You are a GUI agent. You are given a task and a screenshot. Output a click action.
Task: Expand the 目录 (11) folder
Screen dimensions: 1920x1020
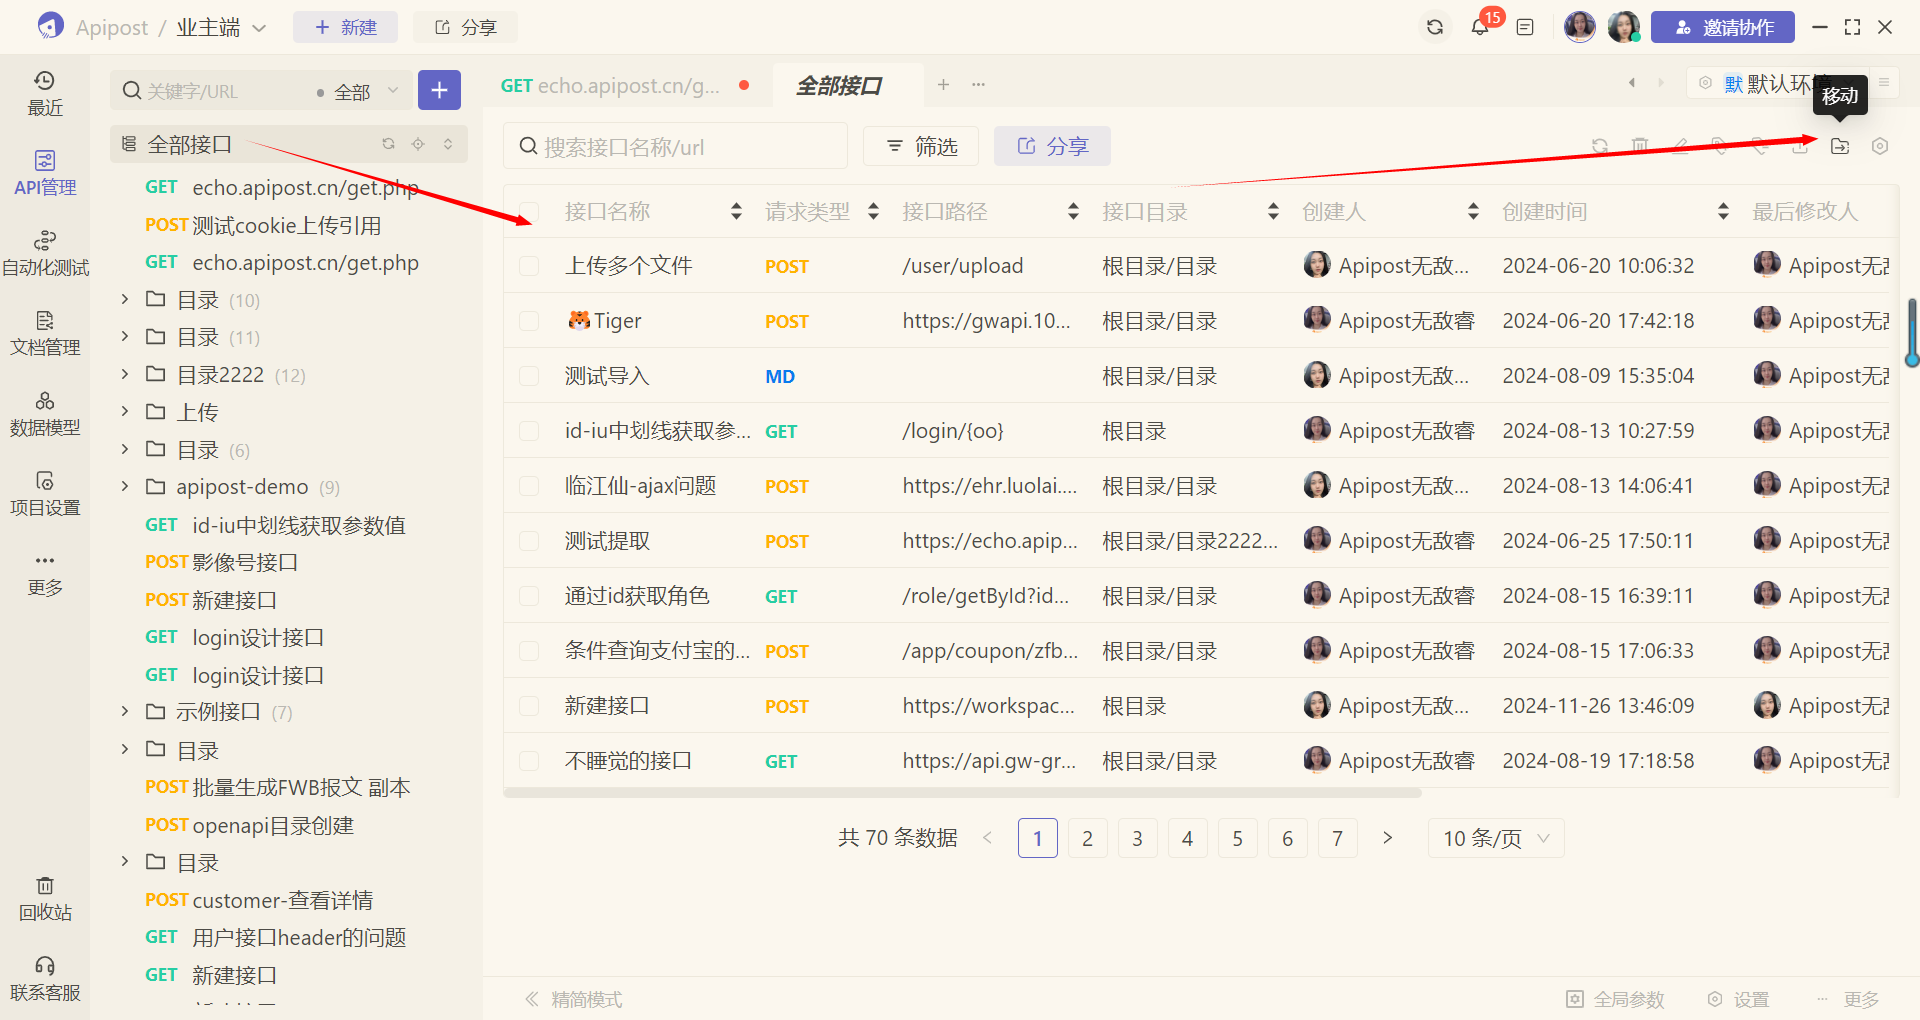click(x=125, y=336)
